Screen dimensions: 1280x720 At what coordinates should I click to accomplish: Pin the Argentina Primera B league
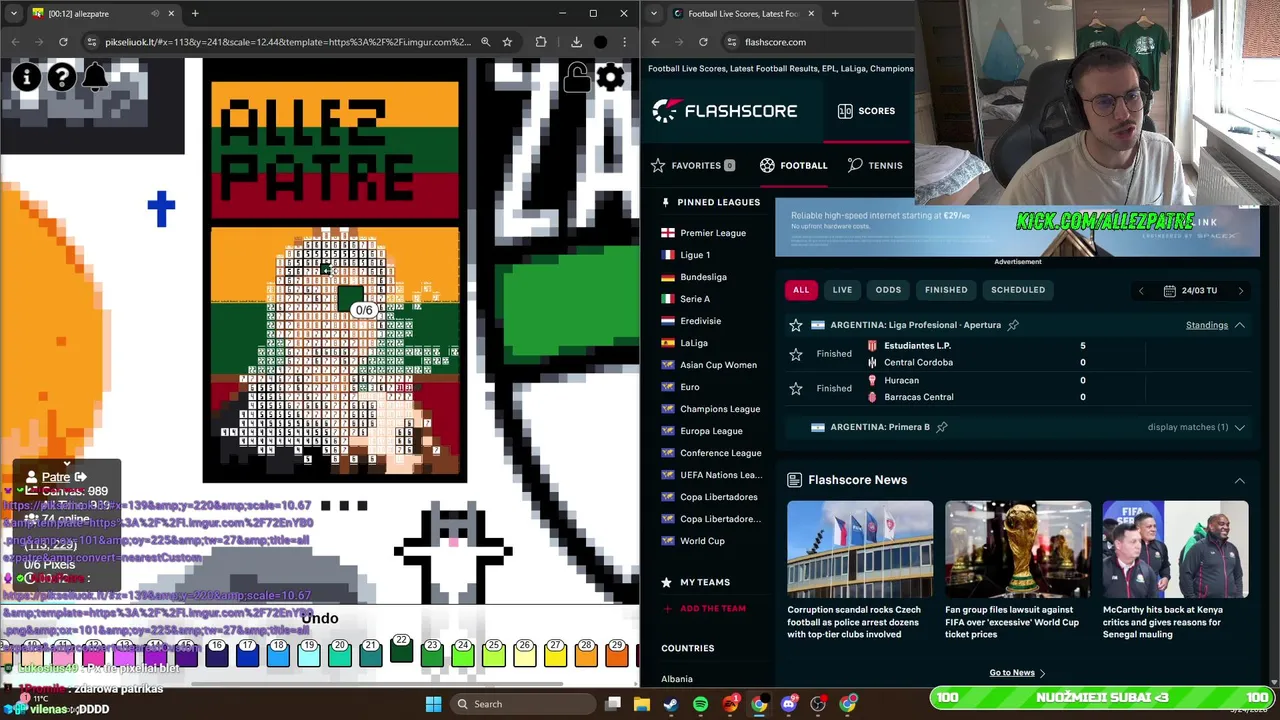click(942, 427)
